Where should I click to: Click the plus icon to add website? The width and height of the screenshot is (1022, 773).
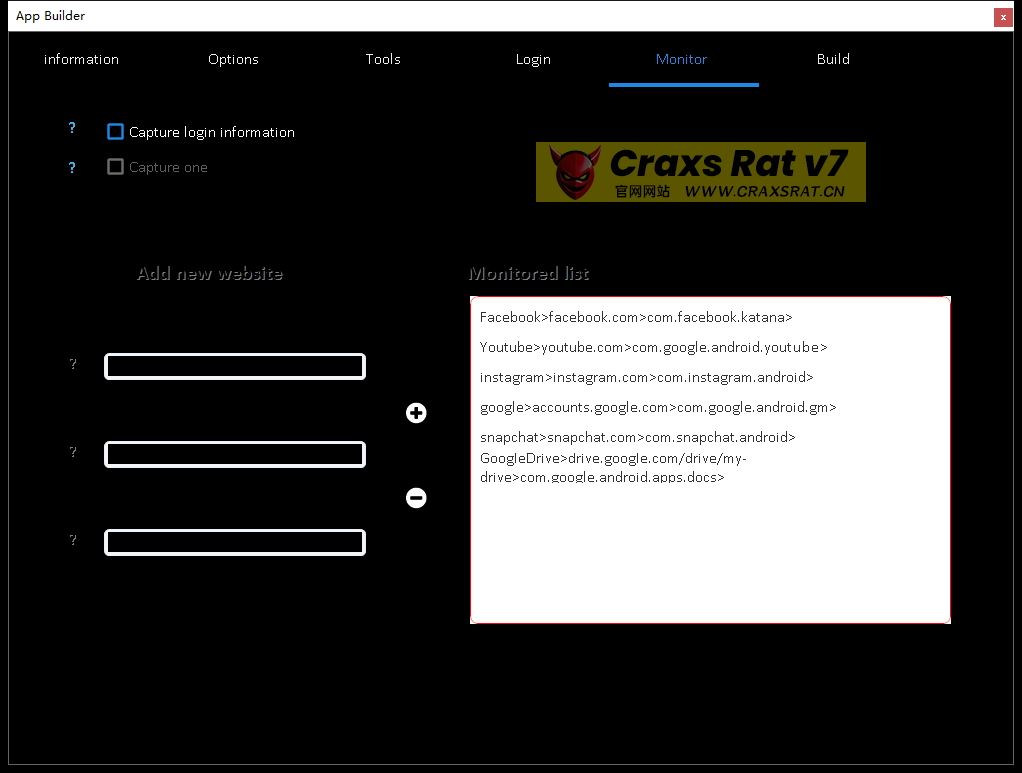[x=416, y=413]
